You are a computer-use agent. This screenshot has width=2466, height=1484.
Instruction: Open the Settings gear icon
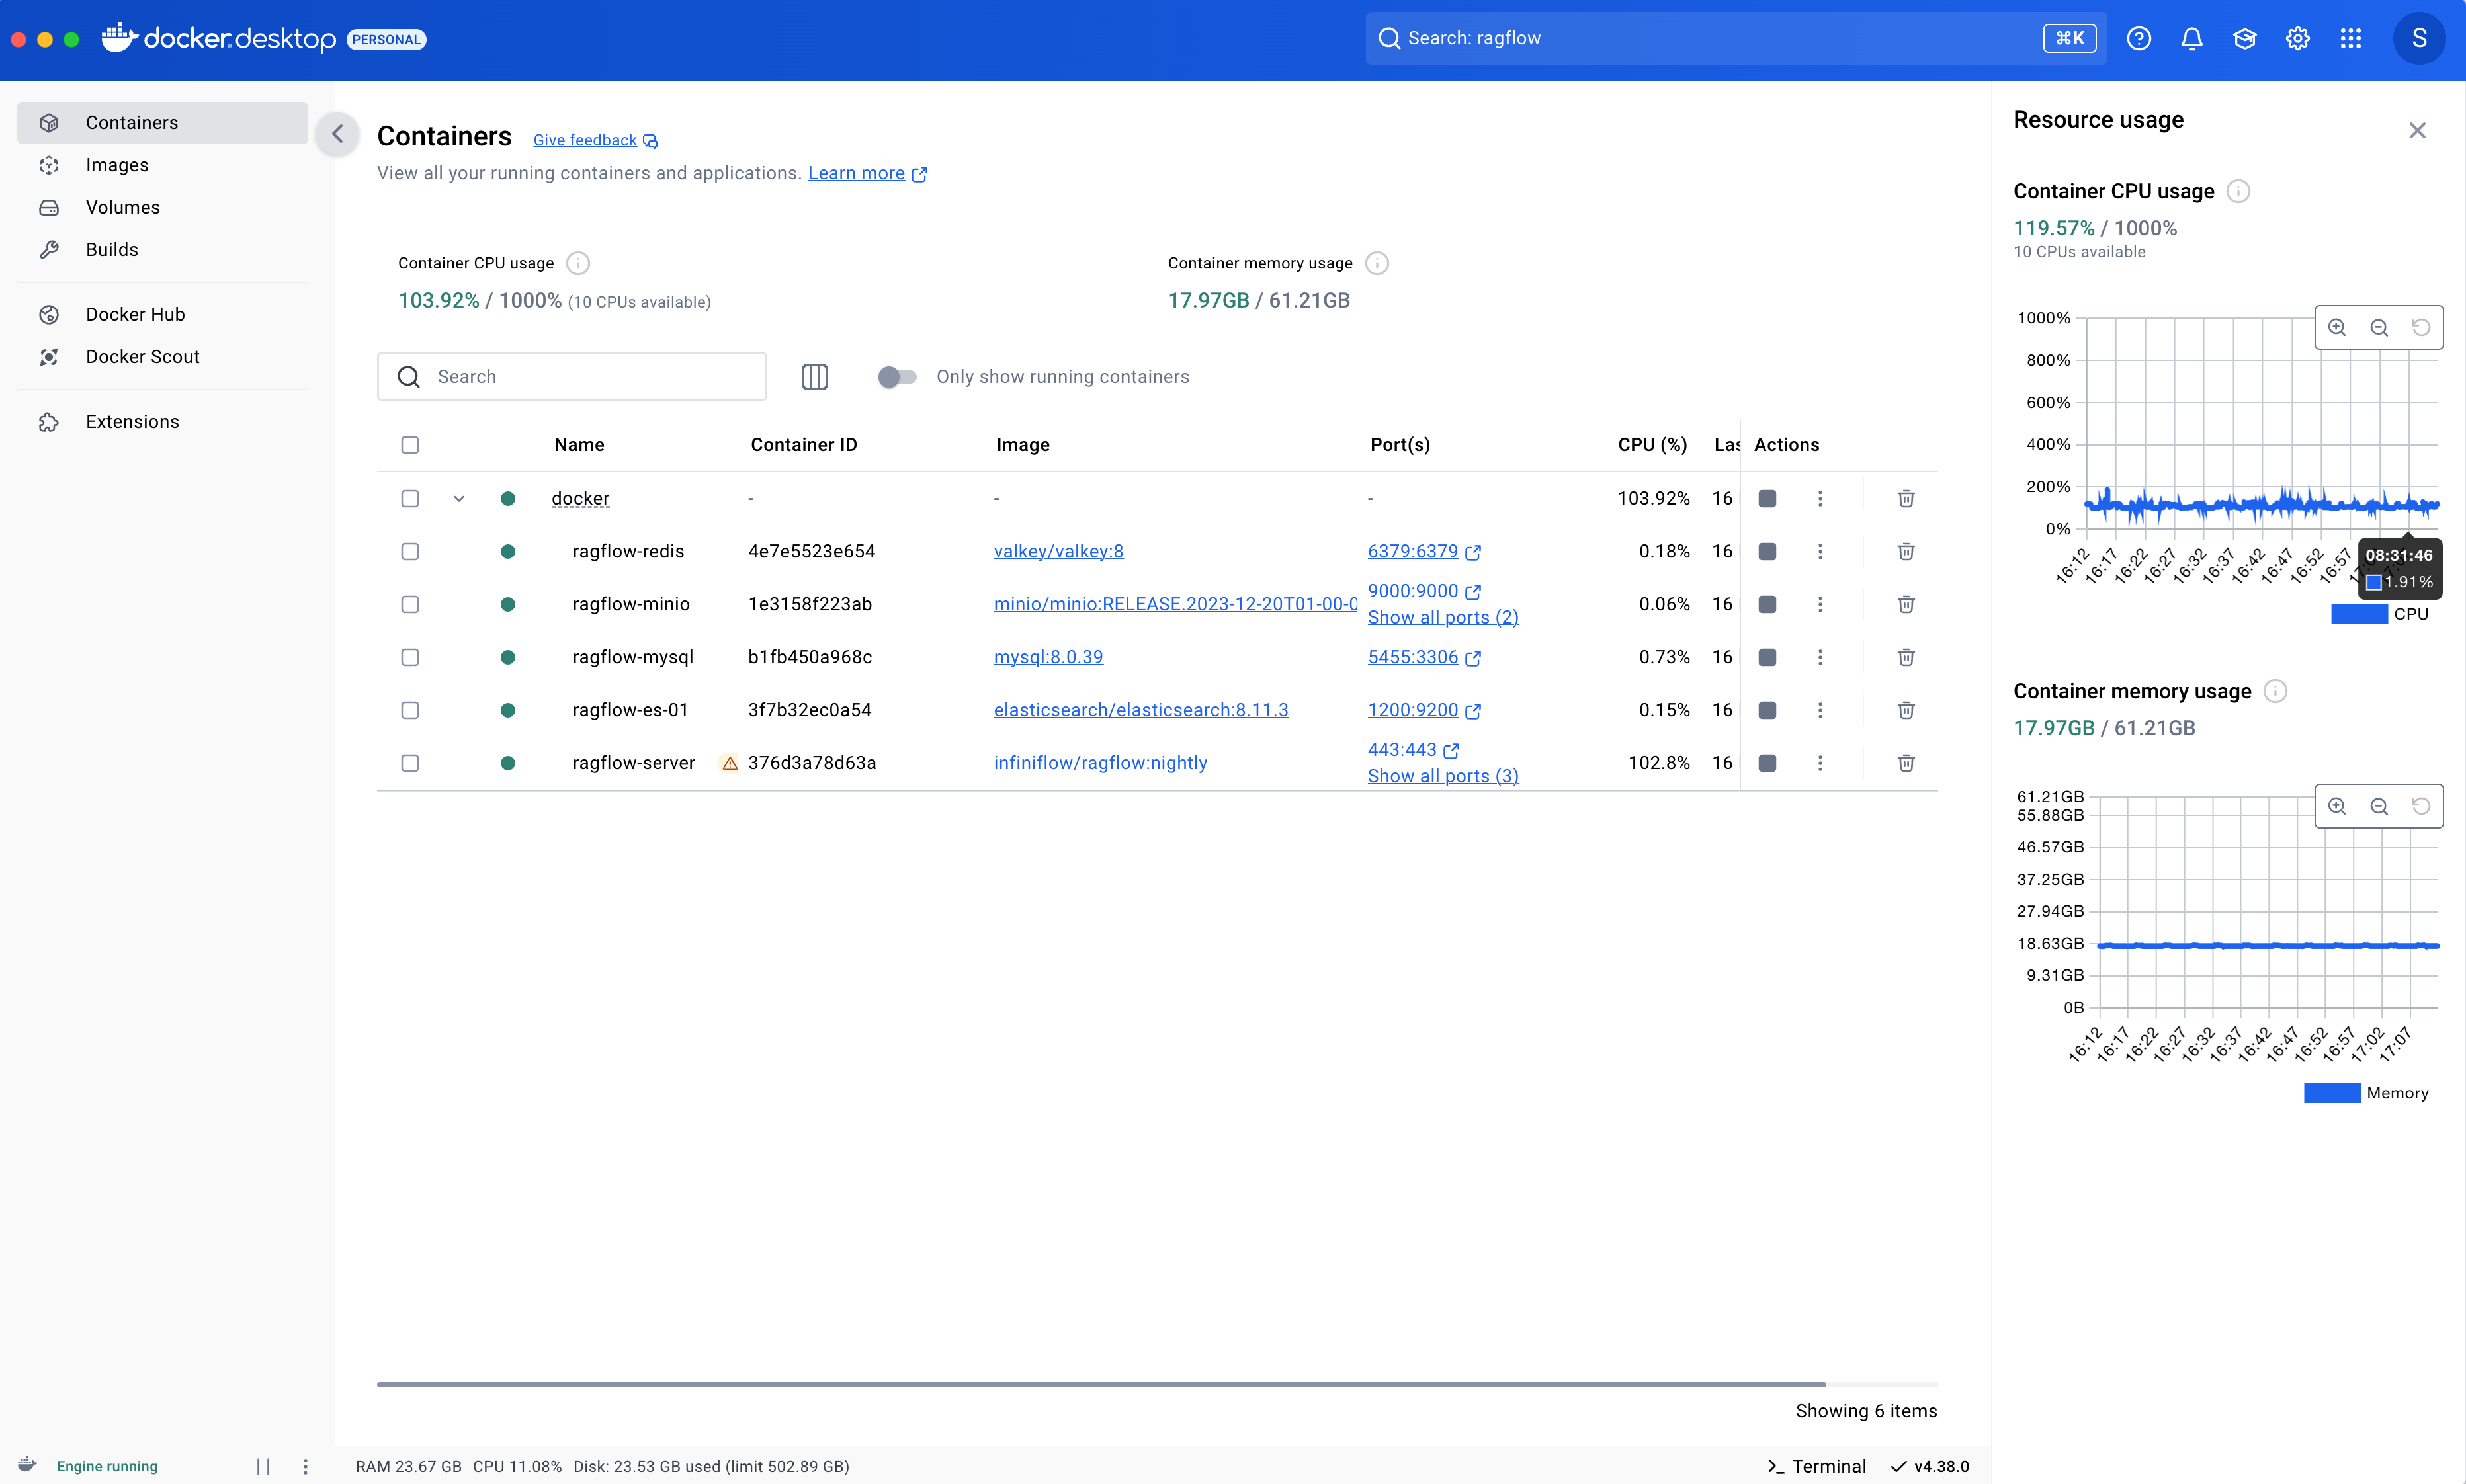pos(2297,38)
